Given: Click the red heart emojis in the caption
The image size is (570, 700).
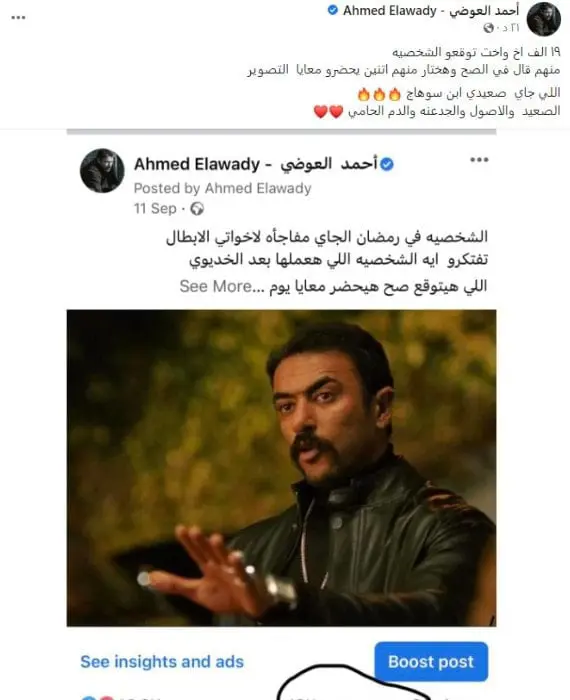Looking at the screenshot, I should pyautogui.click(x=329, y=112).
